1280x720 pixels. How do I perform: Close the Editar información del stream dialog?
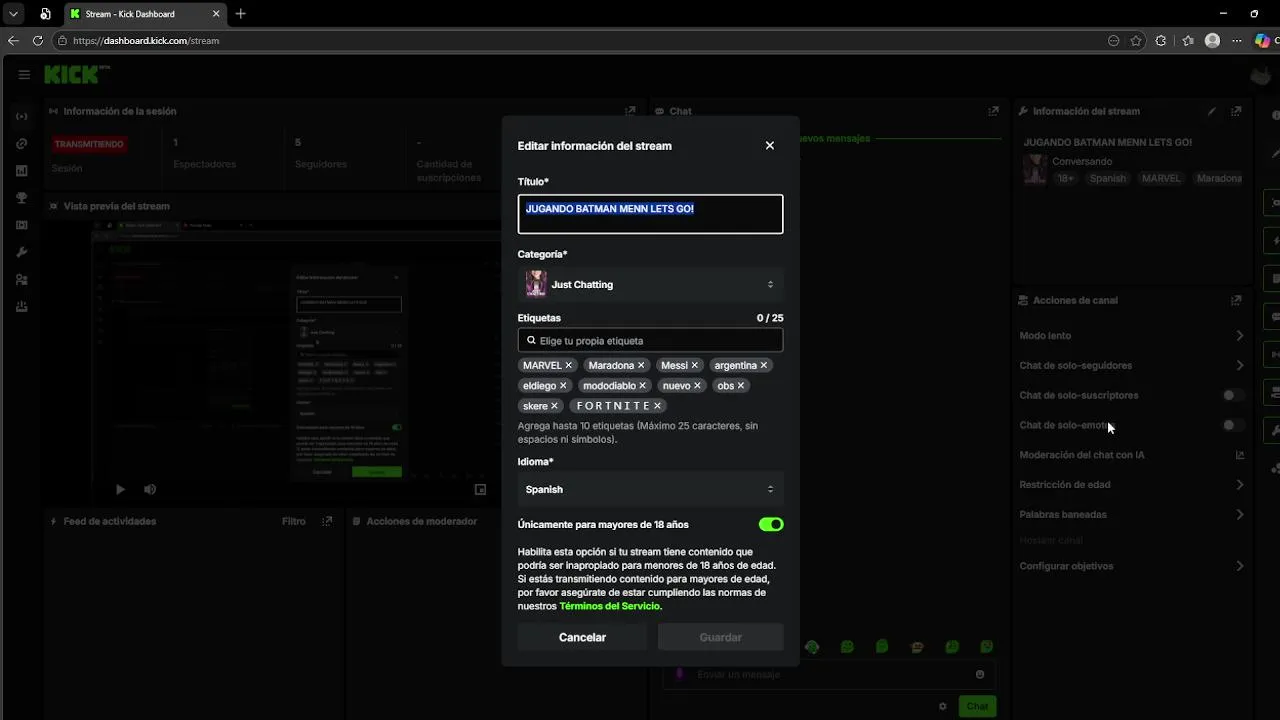pos(769,146)
